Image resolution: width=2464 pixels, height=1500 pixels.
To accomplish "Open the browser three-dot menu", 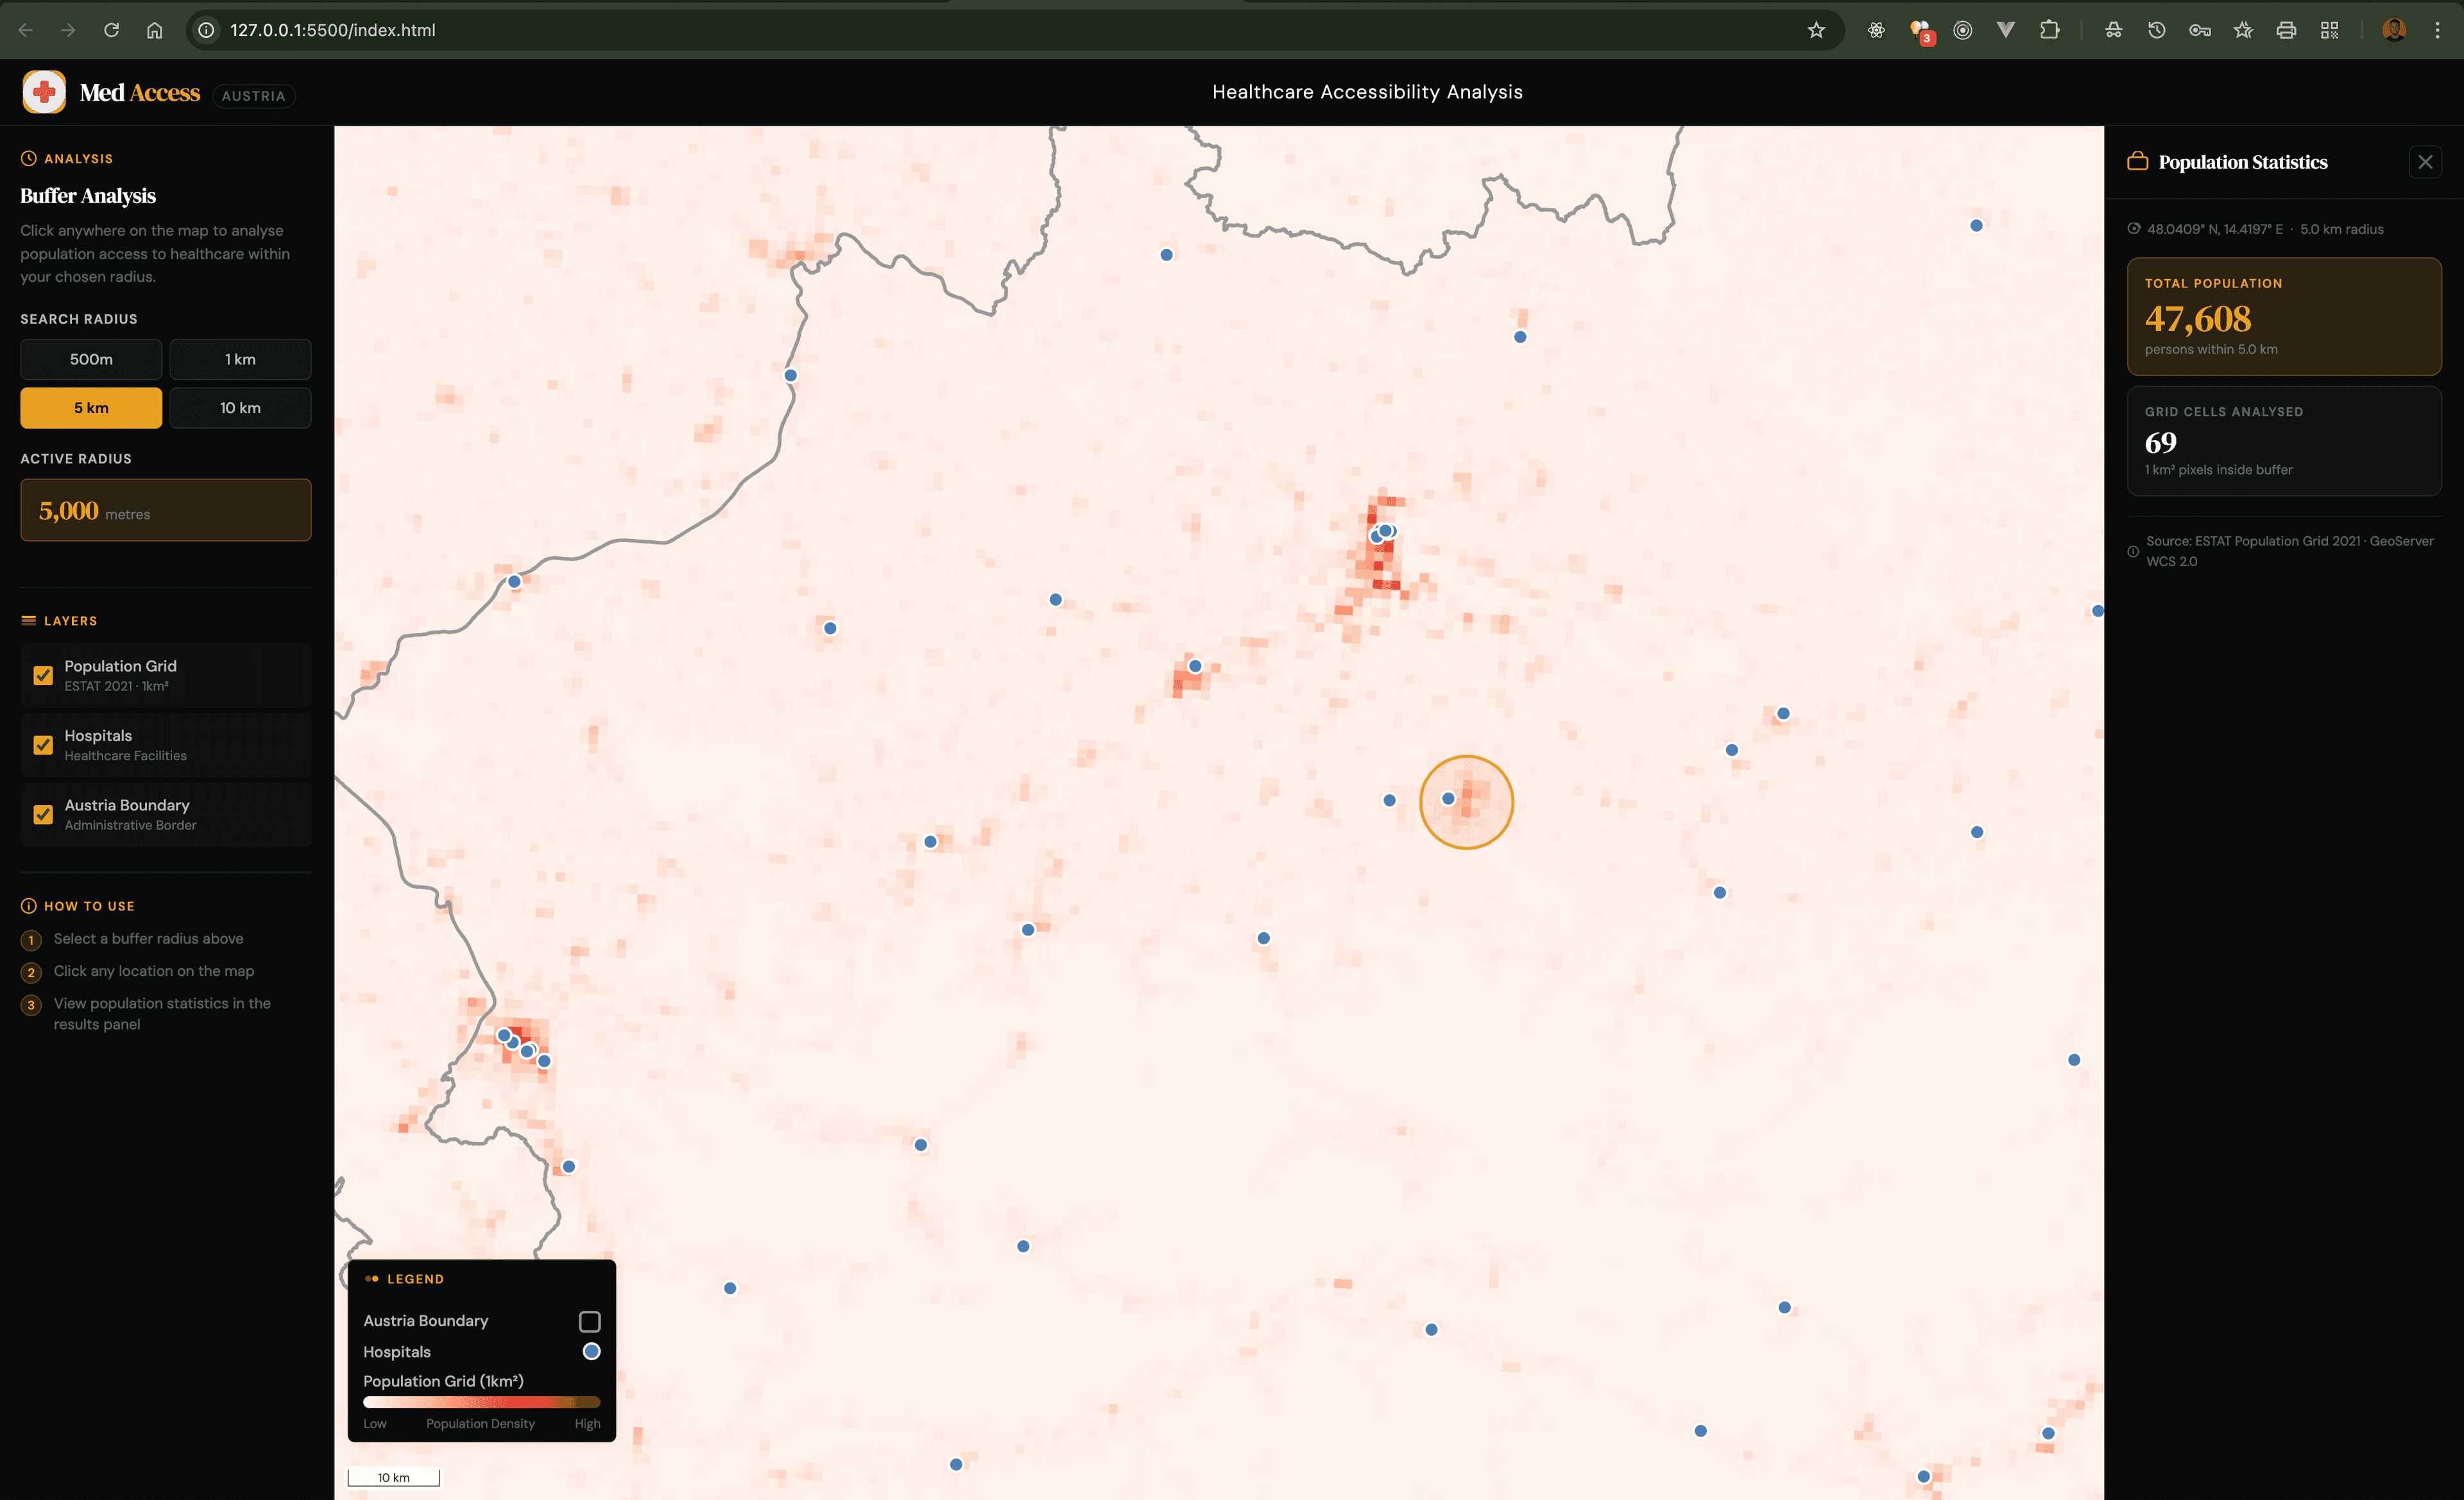I will [x=2437, y=30].
